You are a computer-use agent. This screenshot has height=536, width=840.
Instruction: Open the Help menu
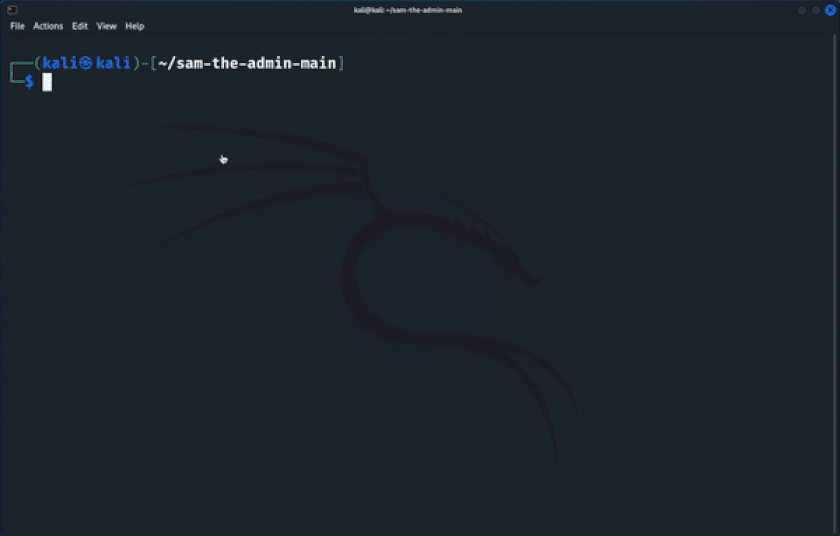point(134,26)
